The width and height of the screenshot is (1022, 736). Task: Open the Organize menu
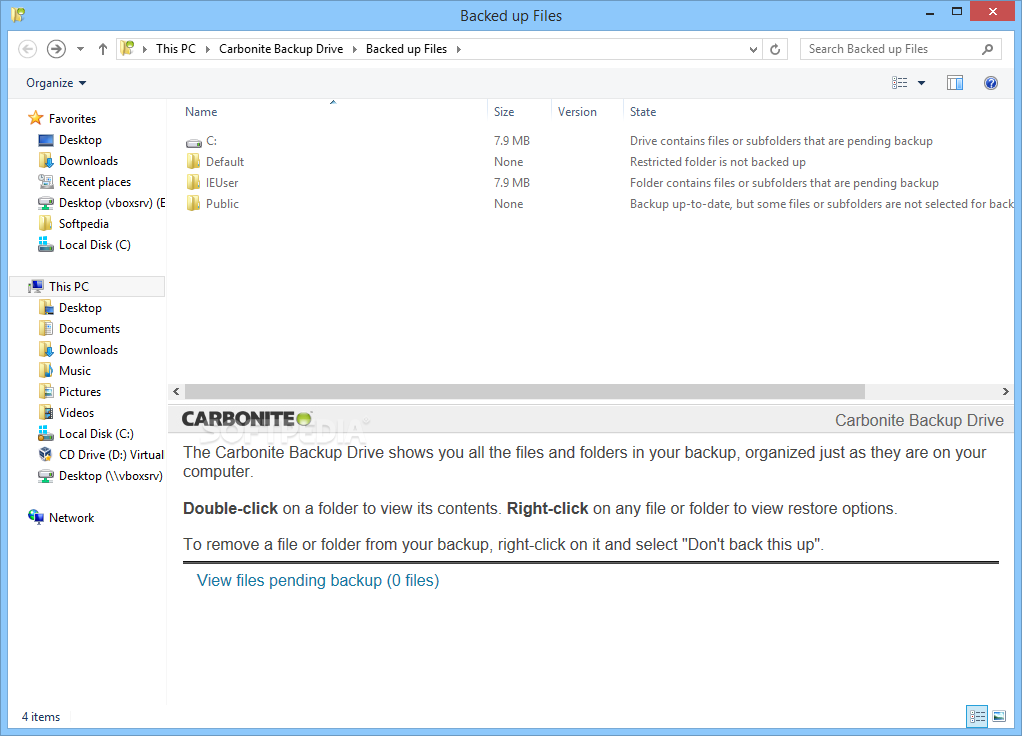click(x=56, y=83)
